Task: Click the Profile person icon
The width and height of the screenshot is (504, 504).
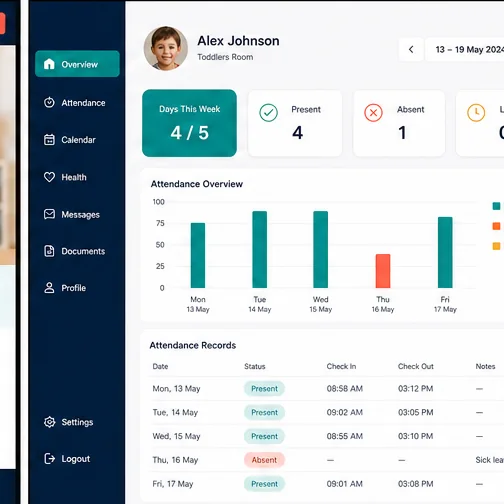Action: click(49, 288)
